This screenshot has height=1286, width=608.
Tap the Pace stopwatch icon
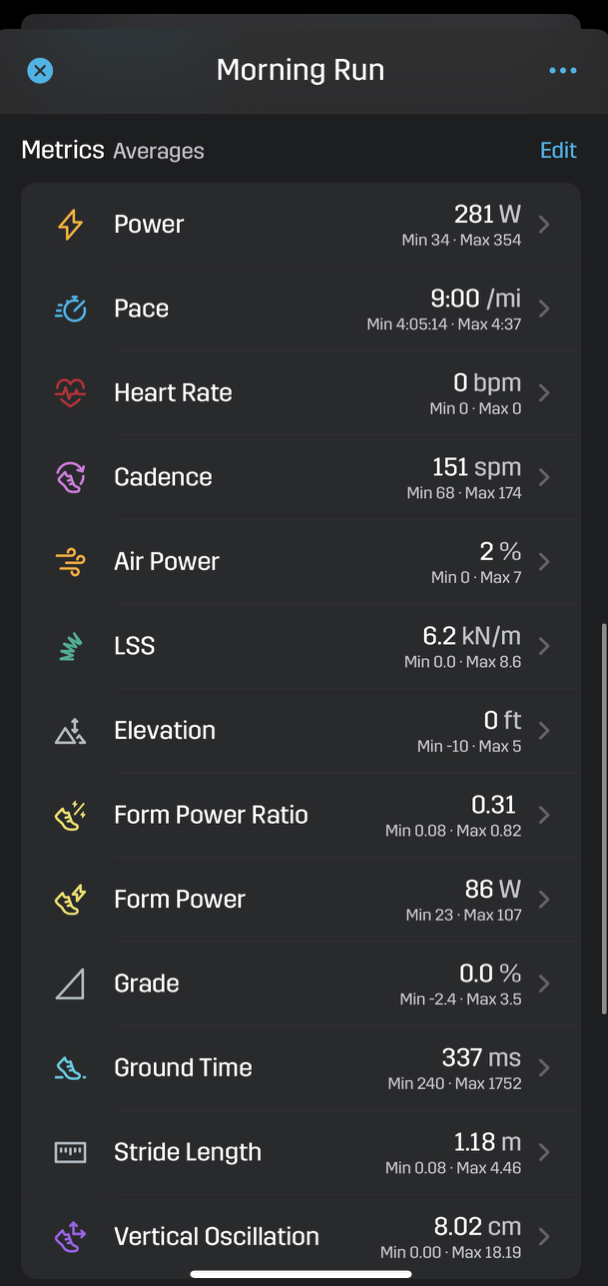[70, 309]
